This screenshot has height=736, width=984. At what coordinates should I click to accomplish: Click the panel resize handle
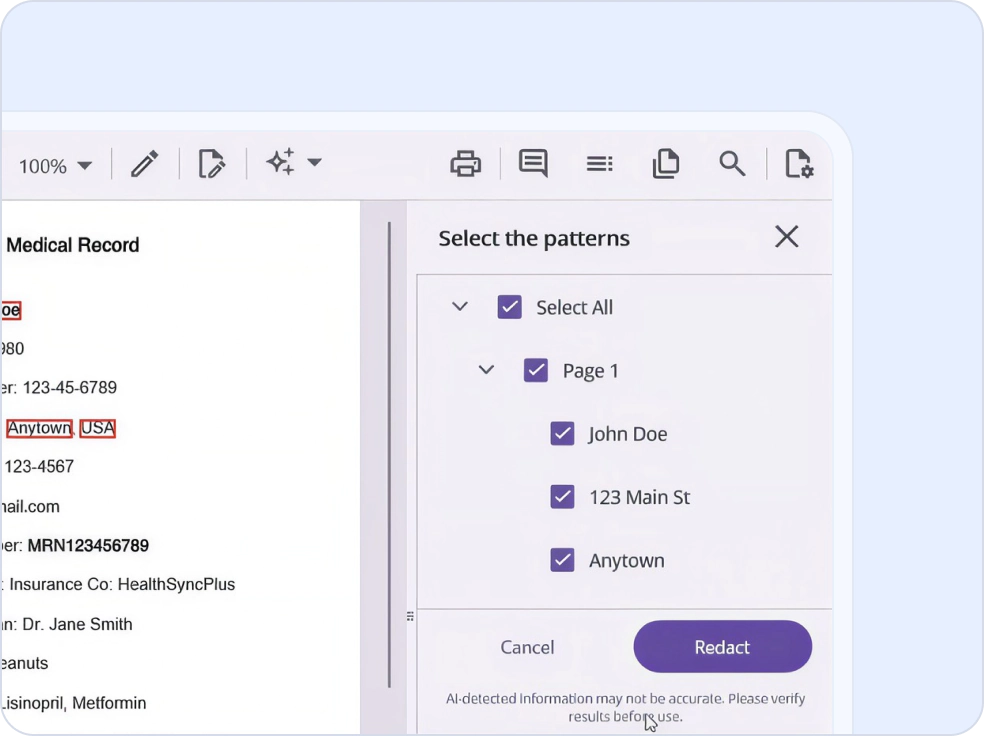pyautogui.click(x=410, y=616)
